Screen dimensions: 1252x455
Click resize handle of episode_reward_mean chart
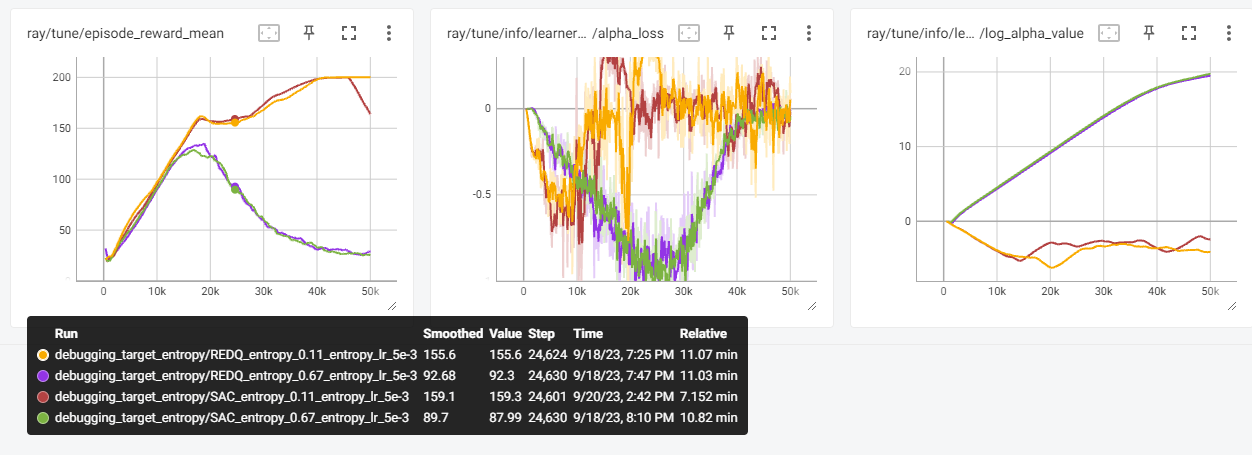[391, 306]
